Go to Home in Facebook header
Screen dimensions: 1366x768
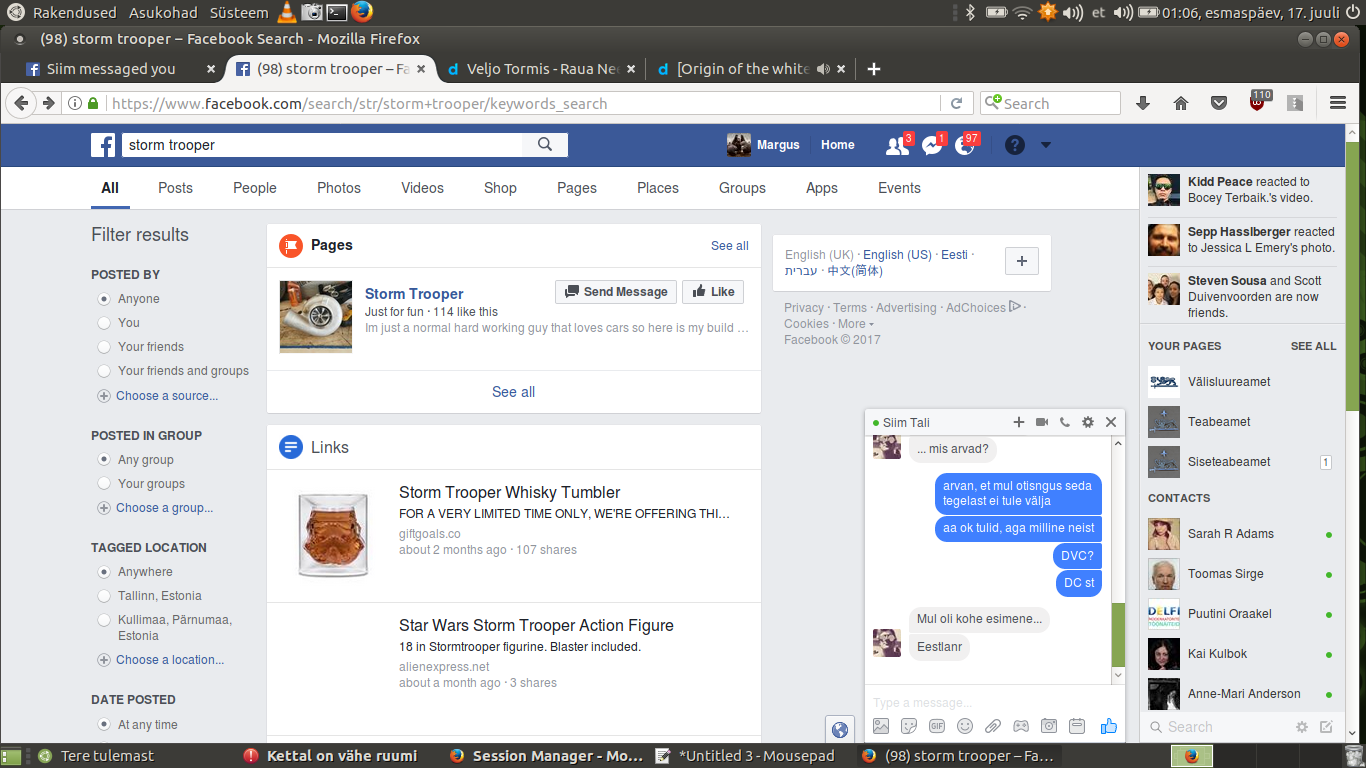click(x=838, y=145)
